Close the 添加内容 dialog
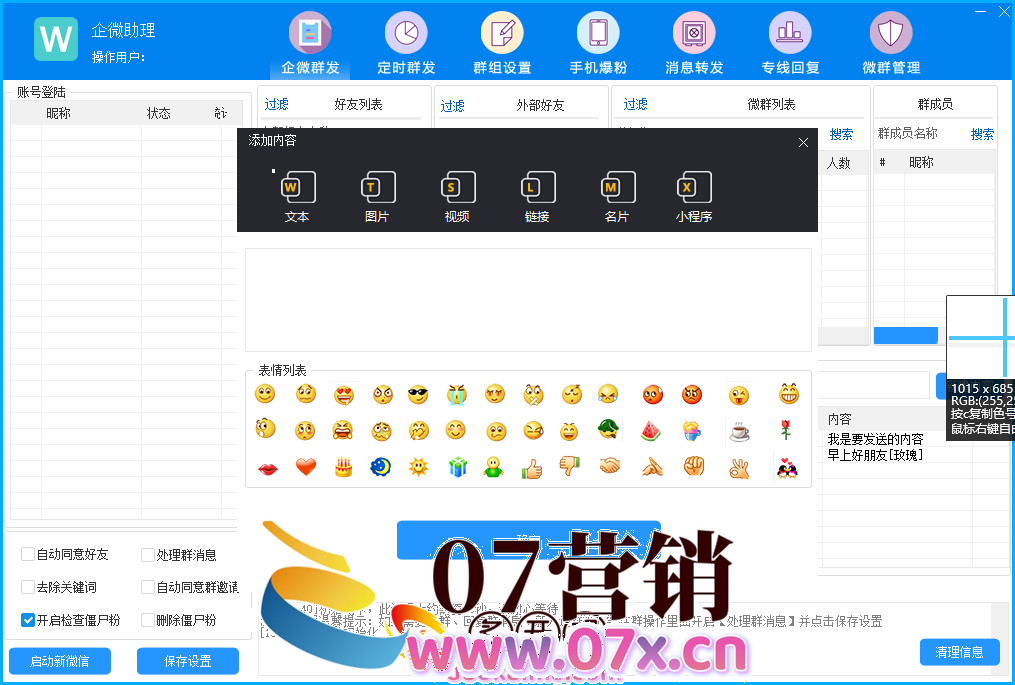This screenshot has height=685, width=1015. pos(803,142)
